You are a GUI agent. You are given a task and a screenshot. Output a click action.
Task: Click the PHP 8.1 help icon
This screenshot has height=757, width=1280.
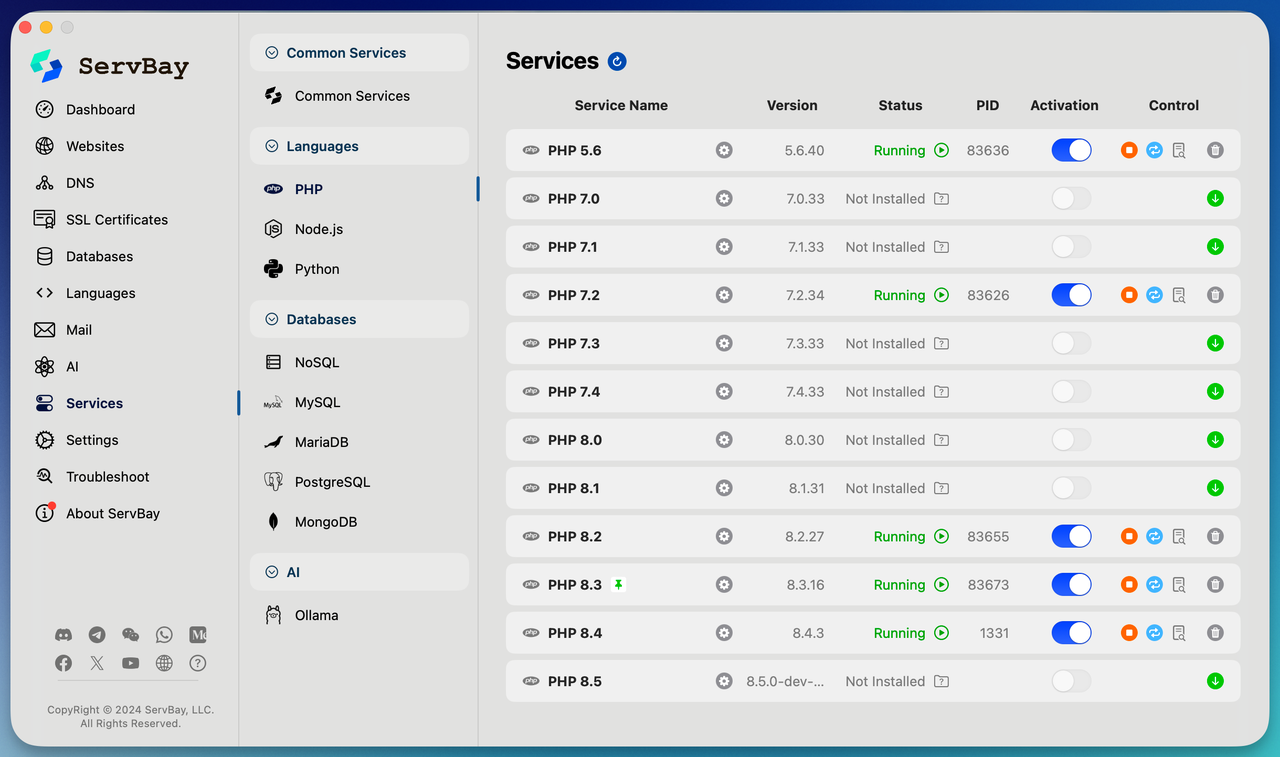[941, 488]
